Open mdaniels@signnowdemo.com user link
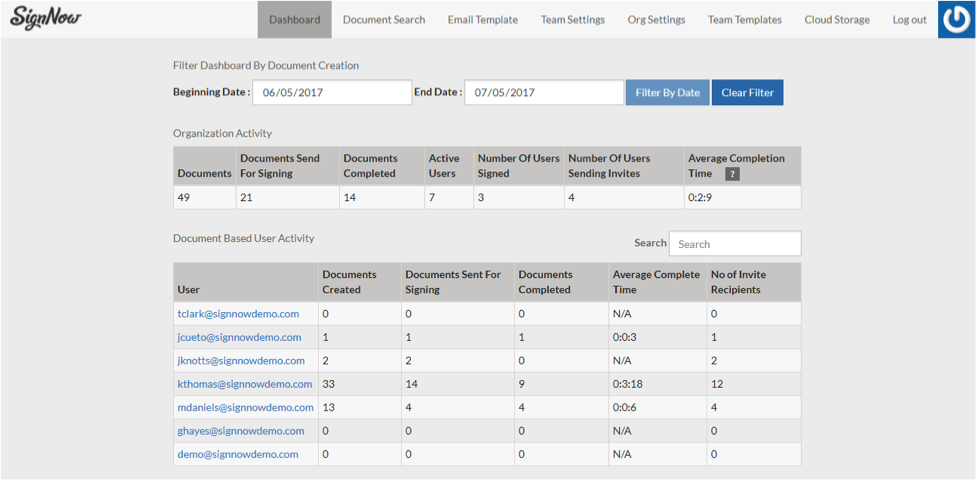This screenshot has height=480, width=976. (246, 407)
